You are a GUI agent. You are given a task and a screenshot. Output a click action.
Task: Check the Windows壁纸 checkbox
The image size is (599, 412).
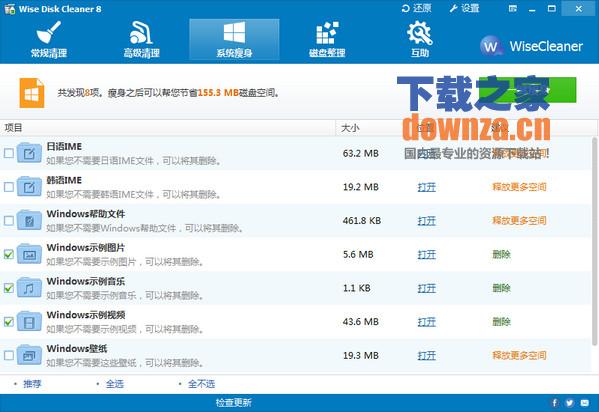(x=9, y=355)
